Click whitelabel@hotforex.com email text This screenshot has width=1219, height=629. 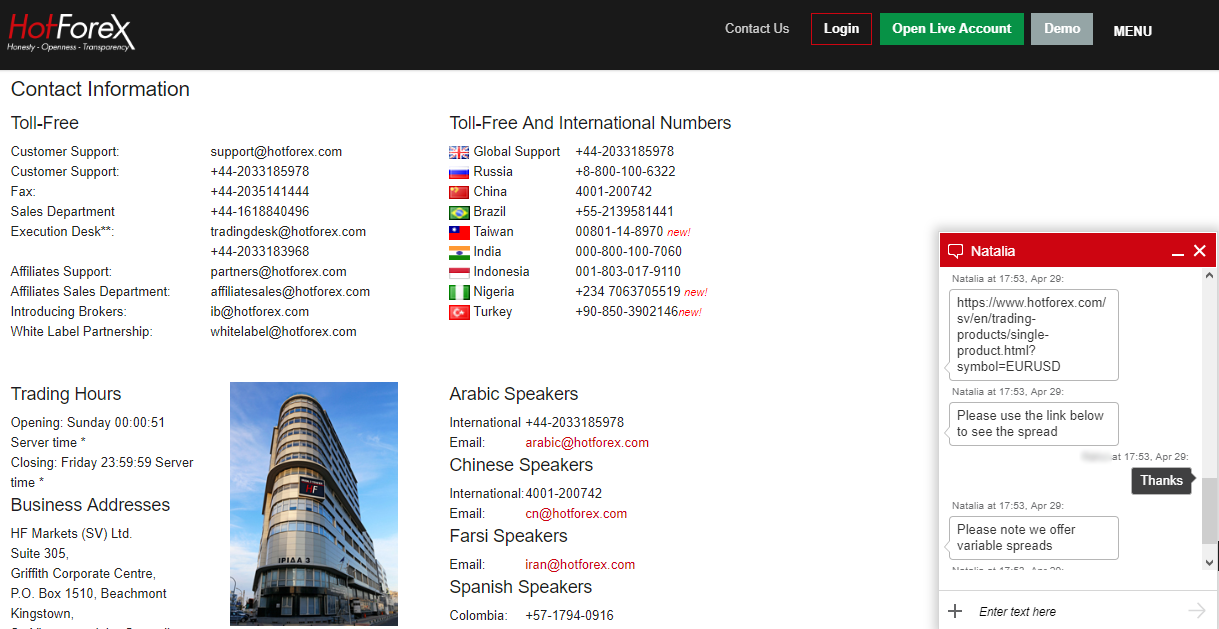(x=283, y=332)
